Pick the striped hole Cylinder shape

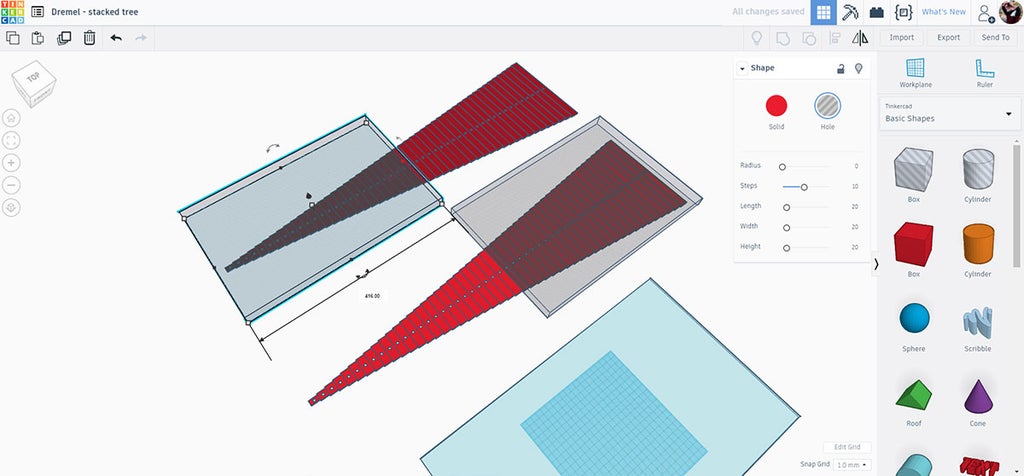[978, 169]
